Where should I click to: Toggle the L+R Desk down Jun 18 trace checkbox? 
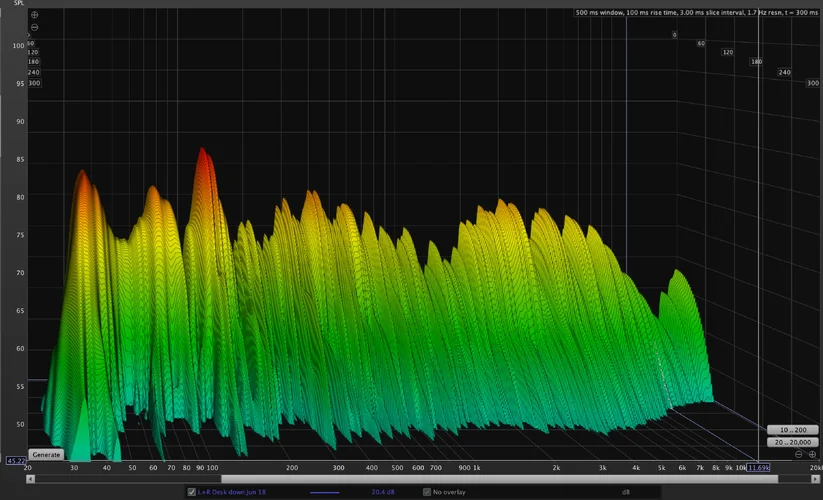click(192, 492)
